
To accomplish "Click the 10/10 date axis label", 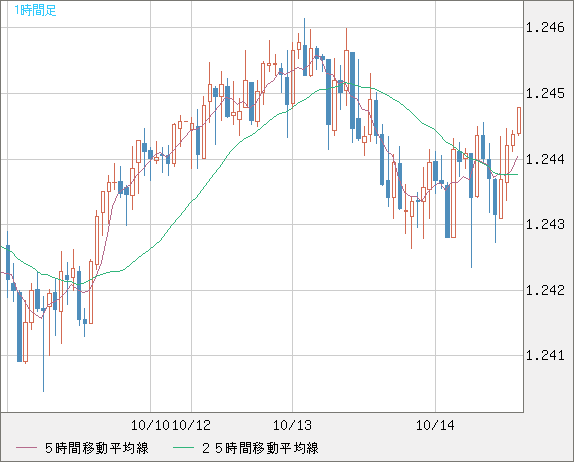I will tap(150, 425).
